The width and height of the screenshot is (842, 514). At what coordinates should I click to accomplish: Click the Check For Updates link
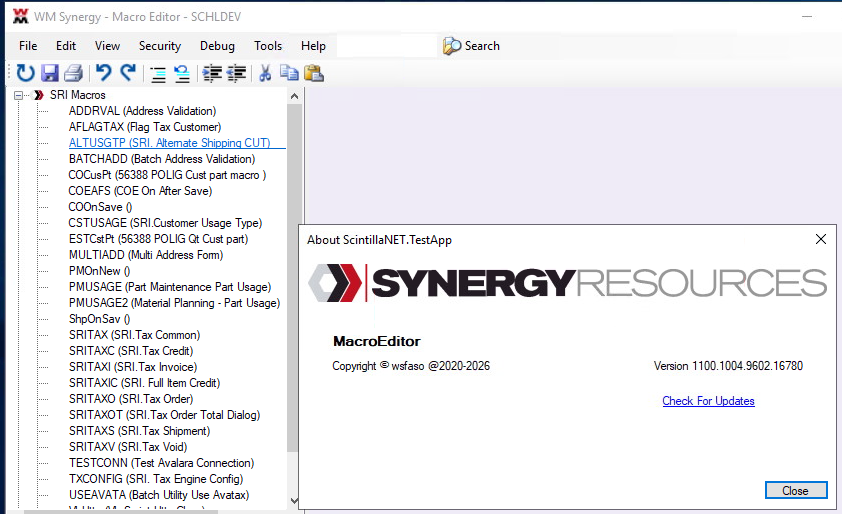(708, 401)
